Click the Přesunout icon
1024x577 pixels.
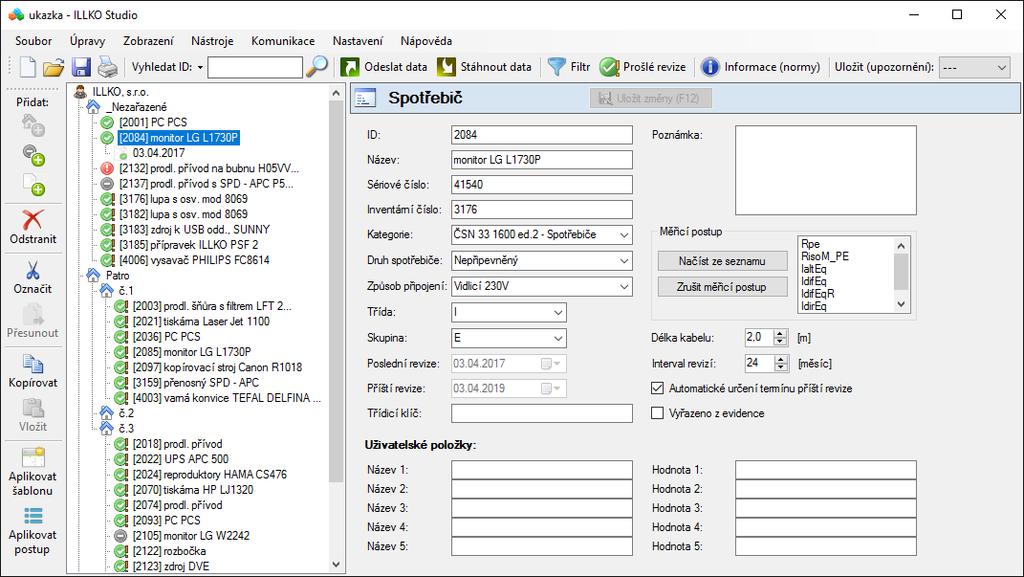33,315
